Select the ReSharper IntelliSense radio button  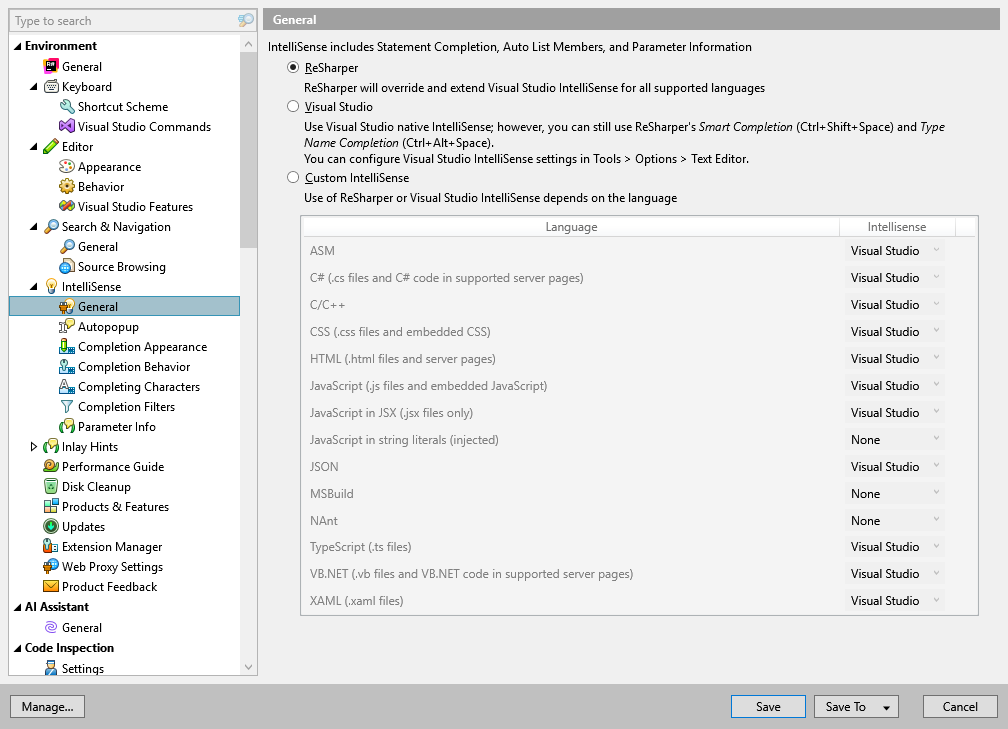coord(292,68)
